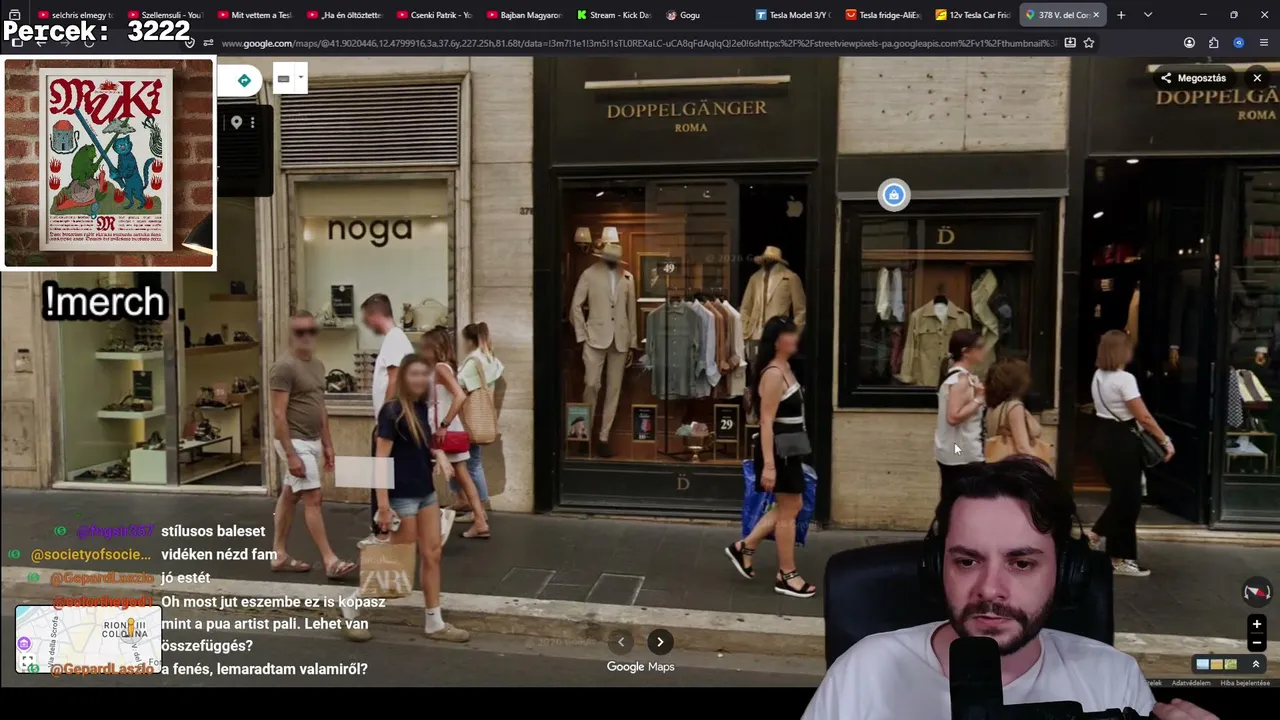Close the active '378 V. del Cor' tab
The image size is (1280, 720).
(1096, 15)
